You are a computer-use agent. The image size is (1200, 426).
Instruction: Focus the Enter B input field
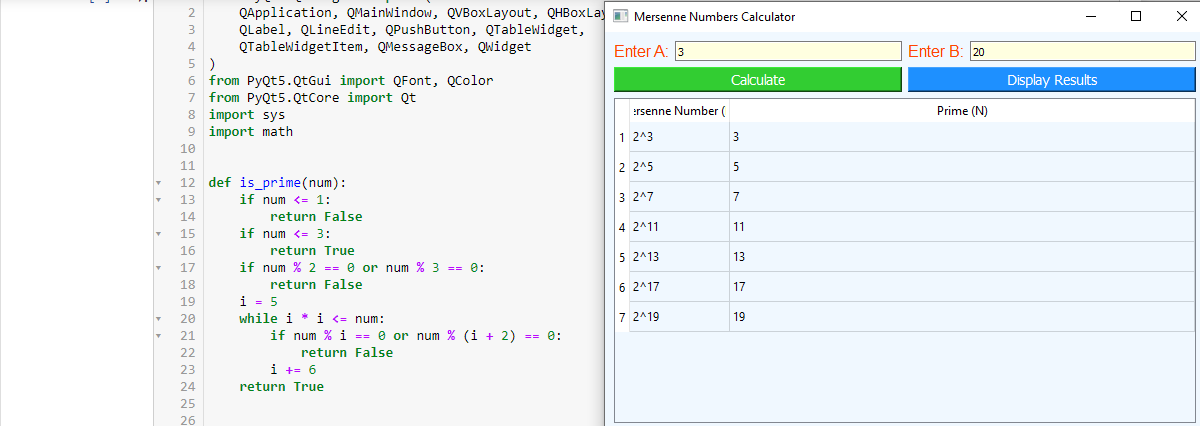(1081, 52)
